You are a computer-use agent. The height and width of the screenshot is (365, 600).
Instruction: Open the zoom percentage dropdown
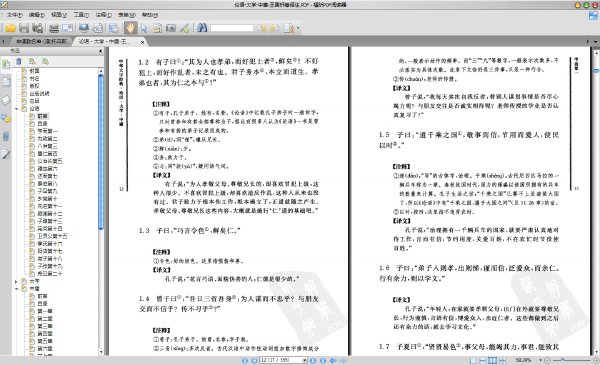click(x=540, y=360)
